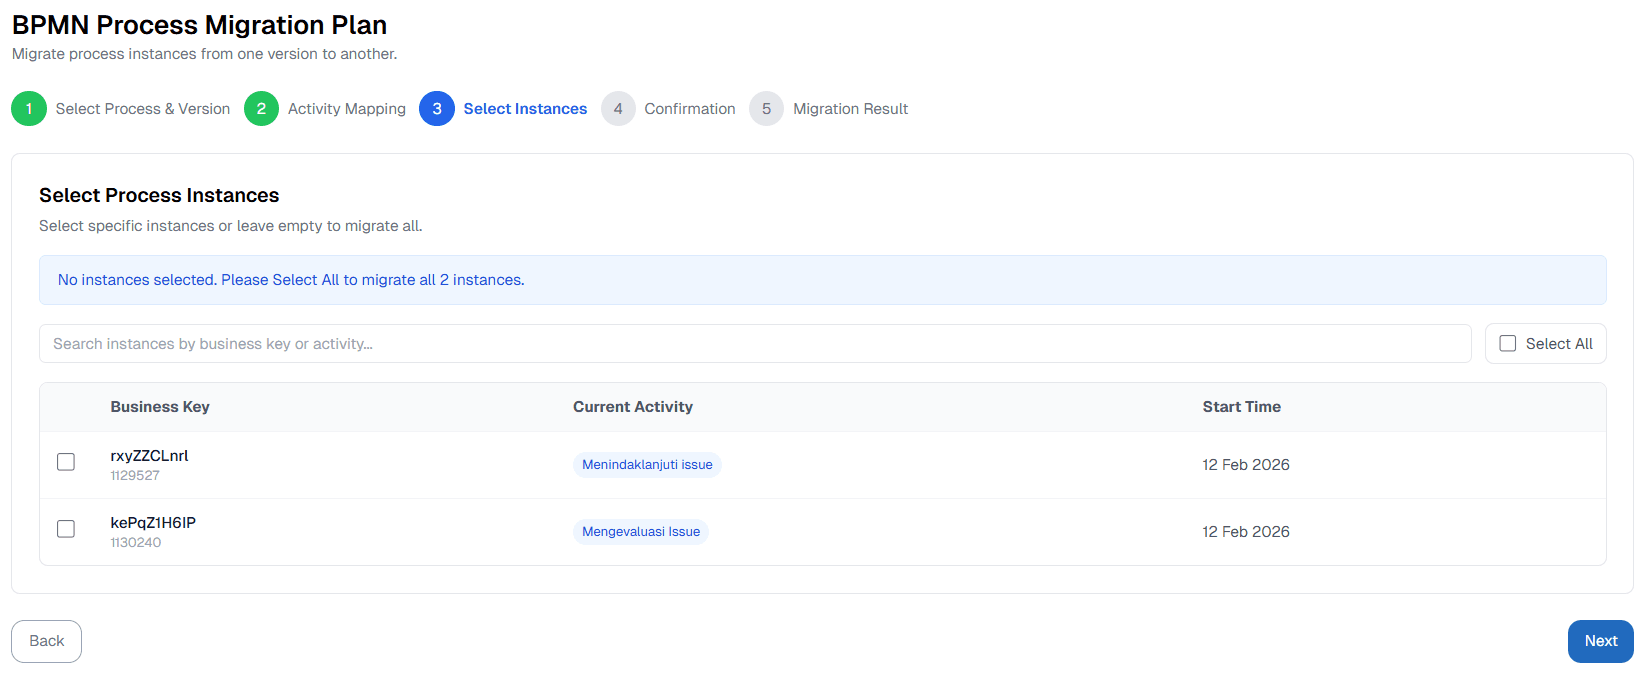
Task: Click the start date of kePqZ1H6IP row
Action: (1246, 532)
